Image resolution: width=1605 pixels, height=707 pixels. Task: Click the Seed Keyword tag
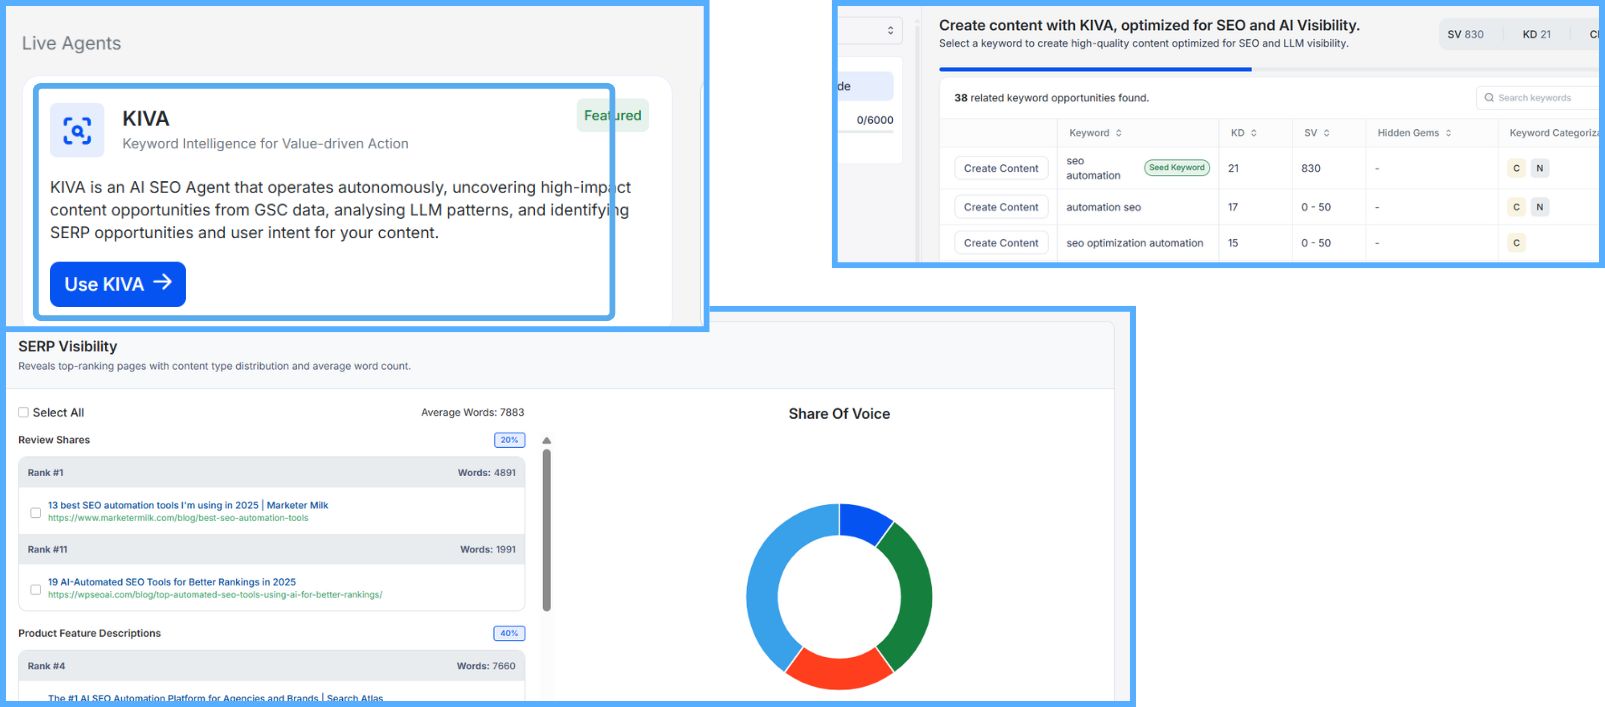(x=1176, y=168)
